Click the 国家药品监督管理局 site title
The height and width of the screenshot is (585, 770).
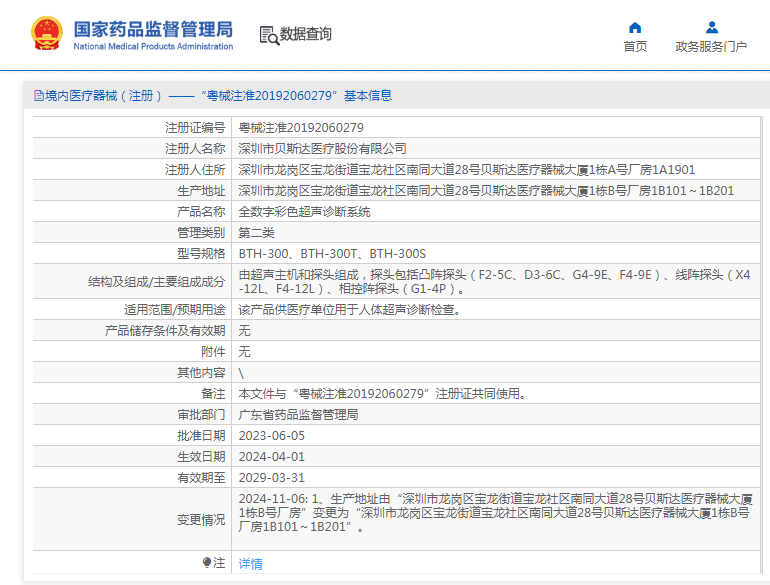153,28
